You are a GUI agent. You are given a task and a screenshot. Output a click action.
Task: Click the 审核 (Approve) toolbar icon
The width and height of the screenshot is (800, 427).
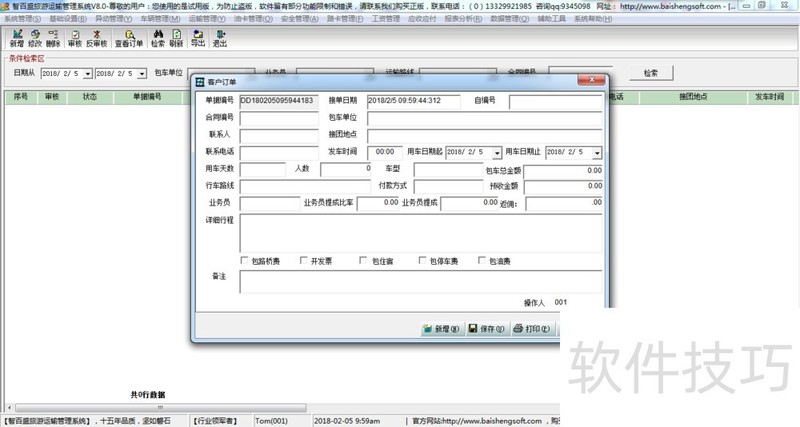[x=74, y=39]
